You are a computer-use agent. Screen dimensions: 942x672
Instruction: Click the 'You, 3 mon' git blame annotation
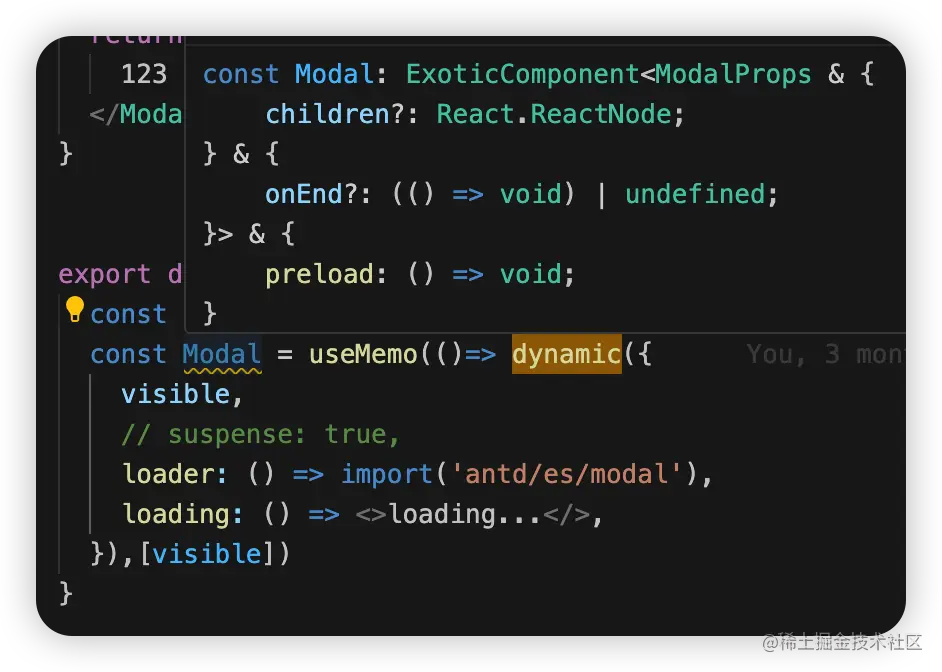824,354
